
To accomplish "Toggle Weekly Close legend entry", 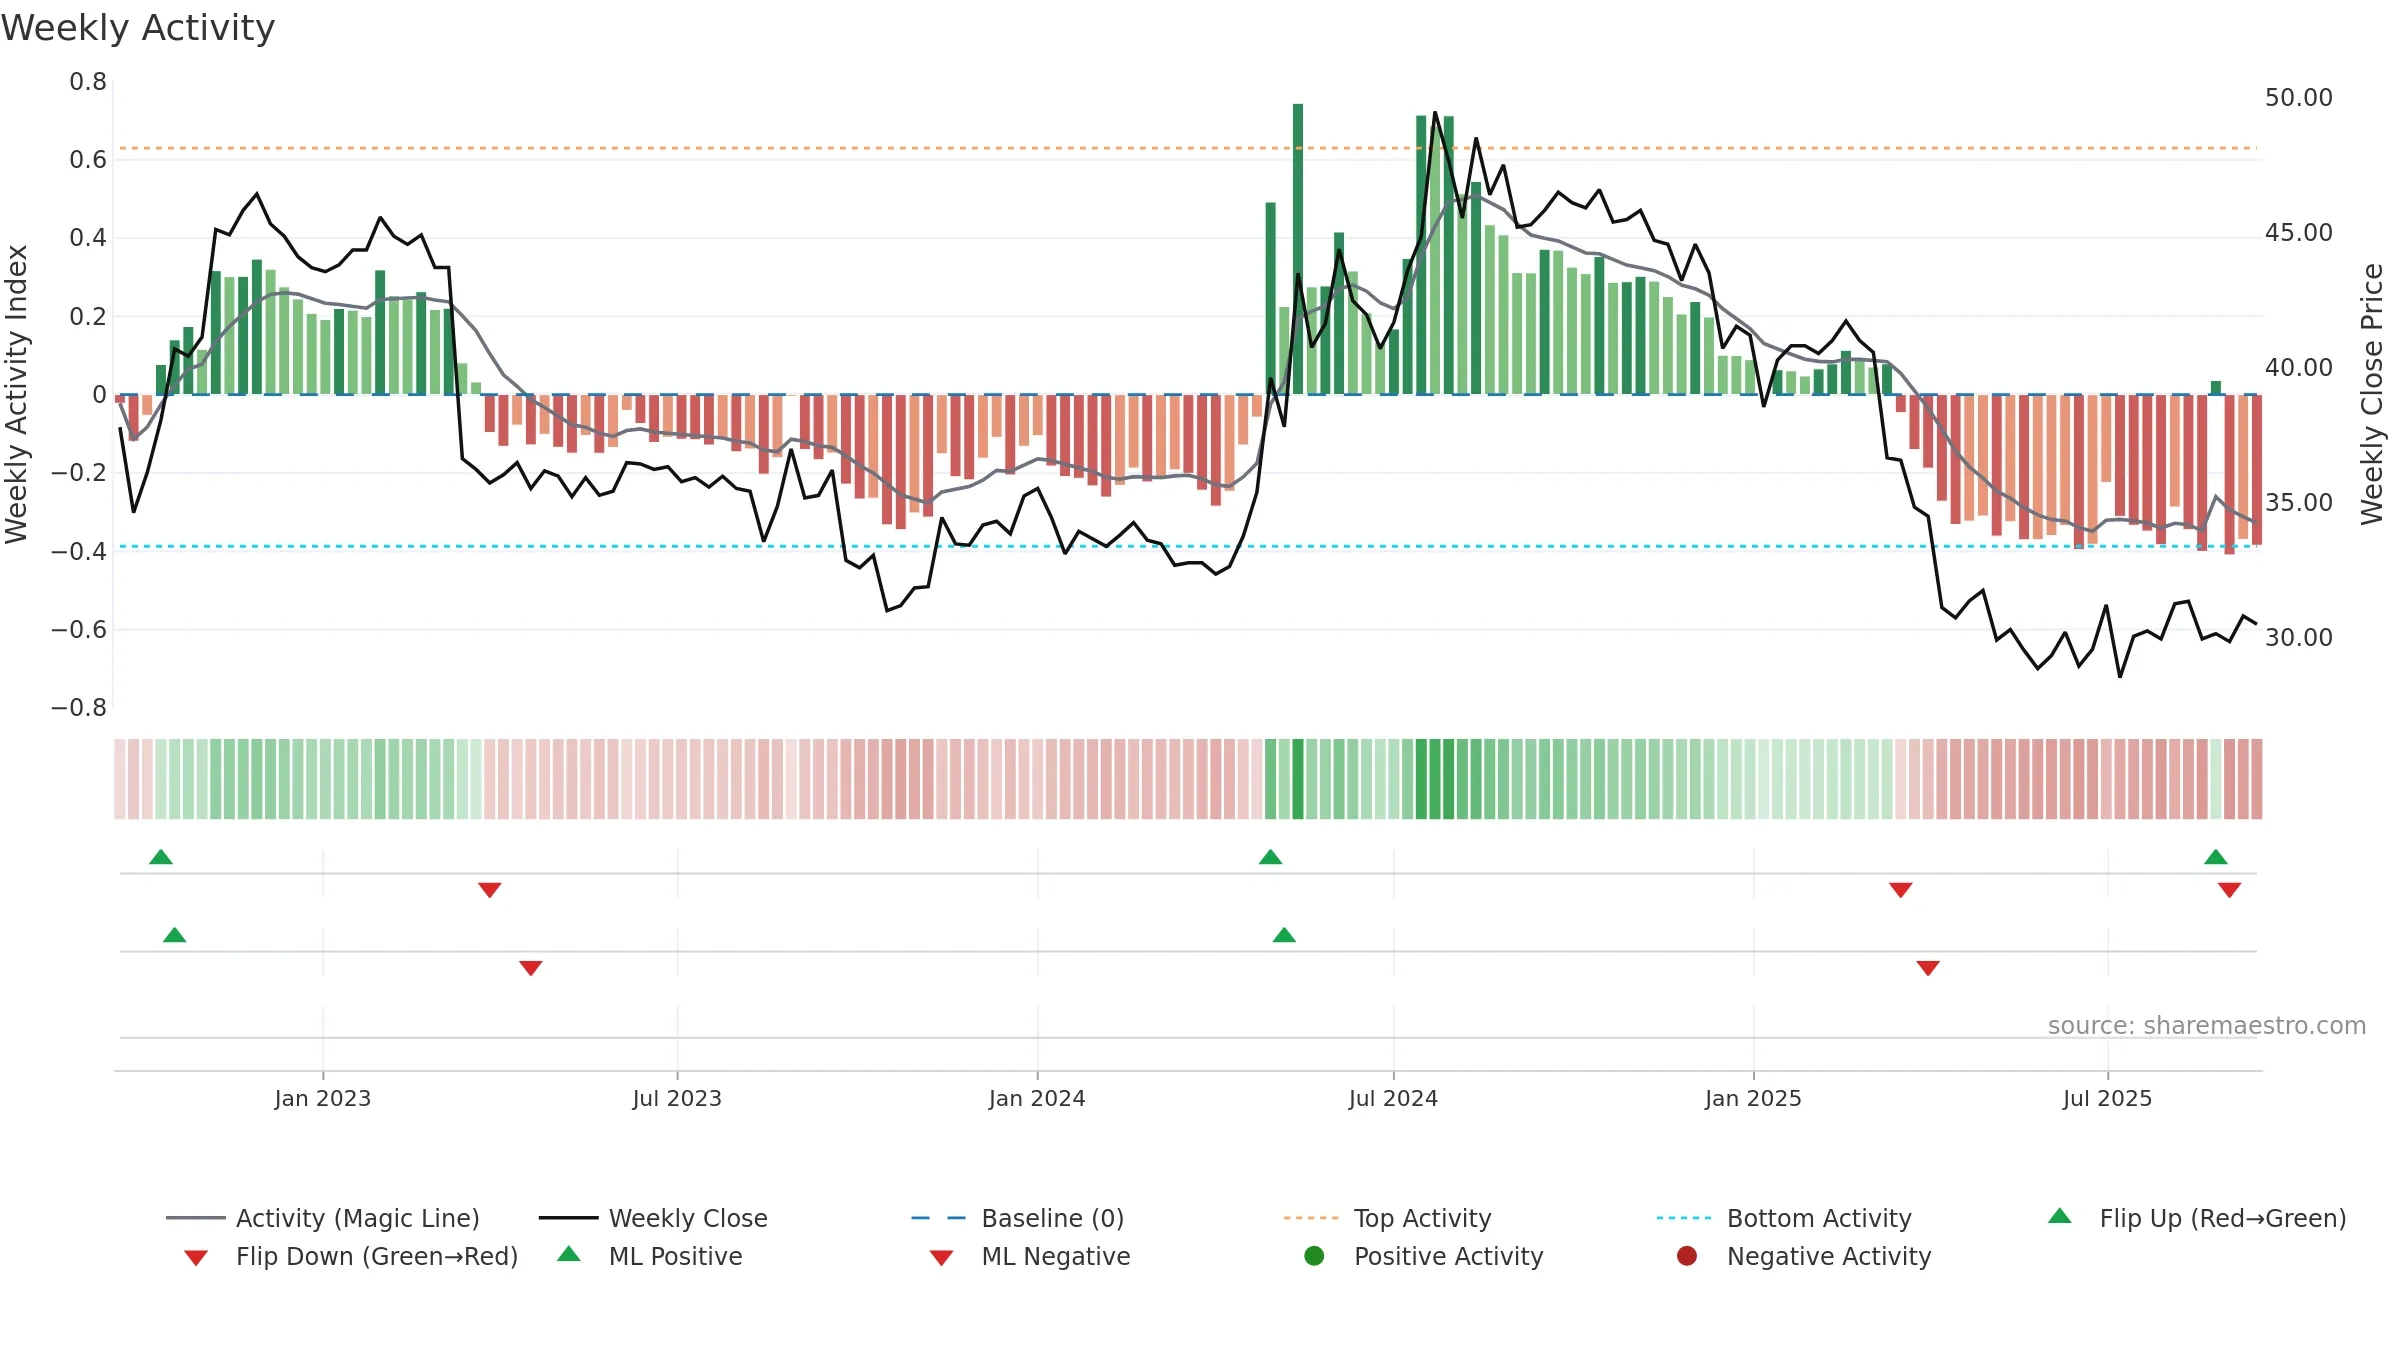I will coord(654,1218).
